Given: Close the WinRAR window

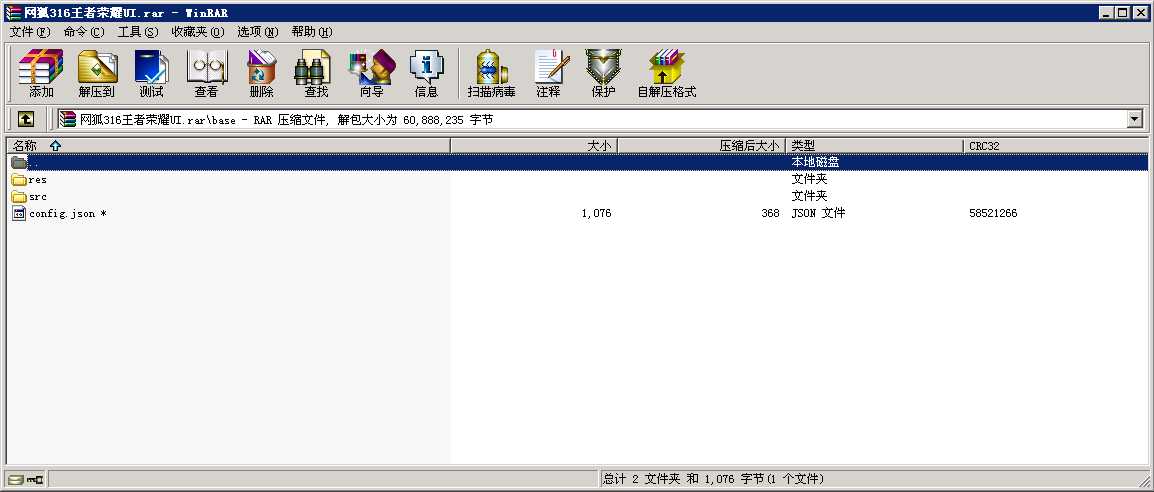Looking at the screenshot, I should [x=1139, y=13].
